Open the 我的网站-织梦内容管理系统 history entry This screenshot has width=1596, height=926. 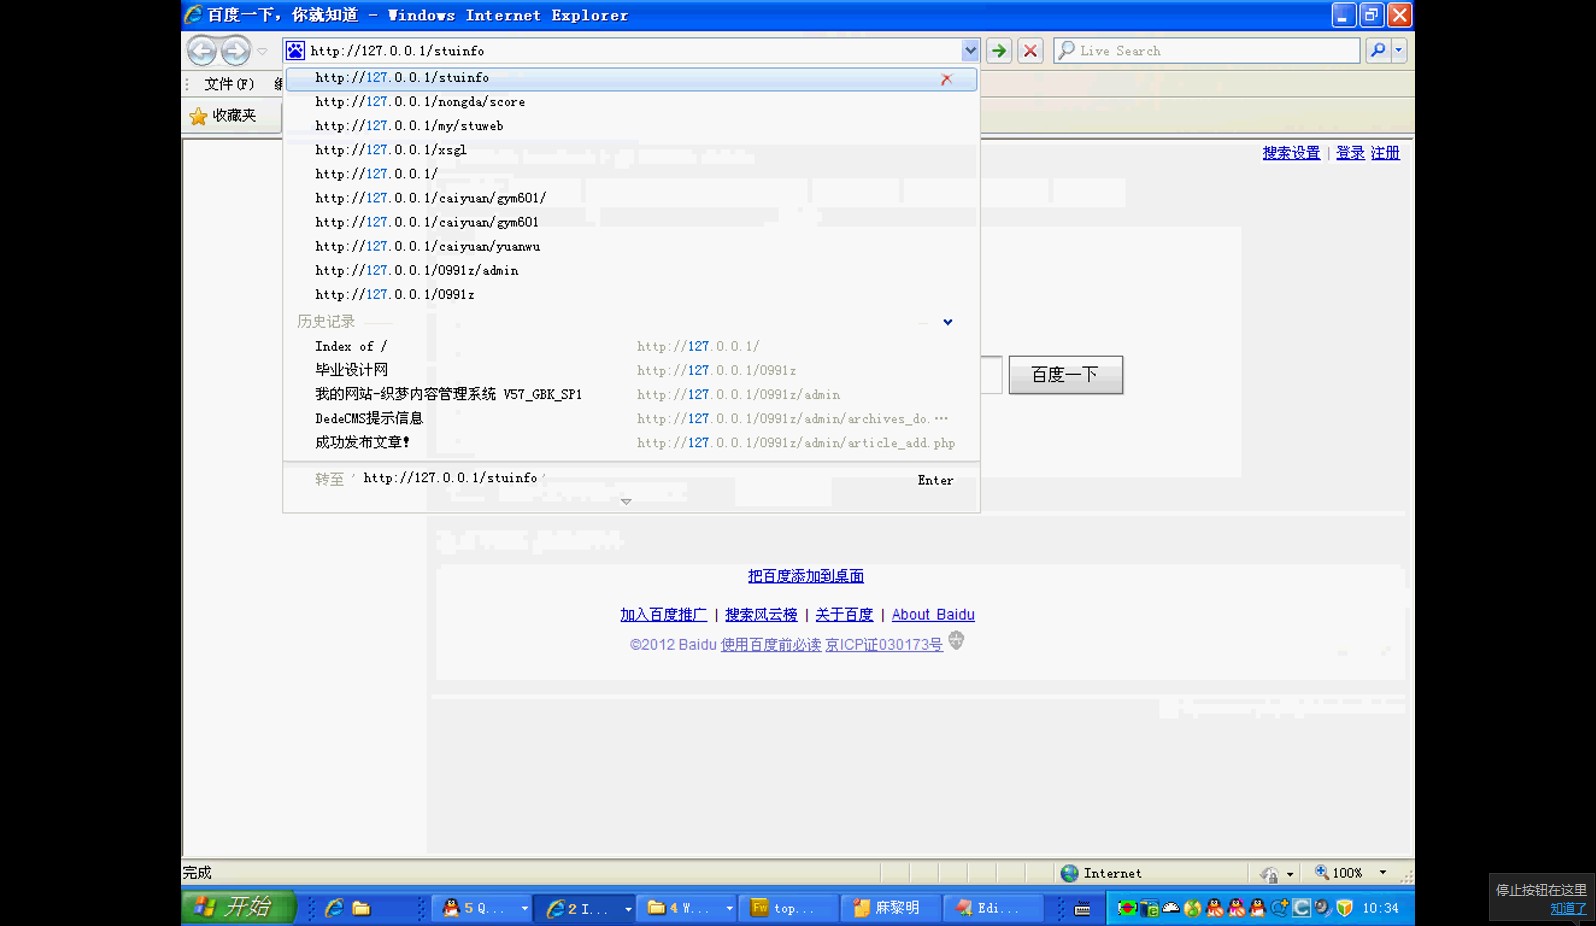[x=631, y=395]
